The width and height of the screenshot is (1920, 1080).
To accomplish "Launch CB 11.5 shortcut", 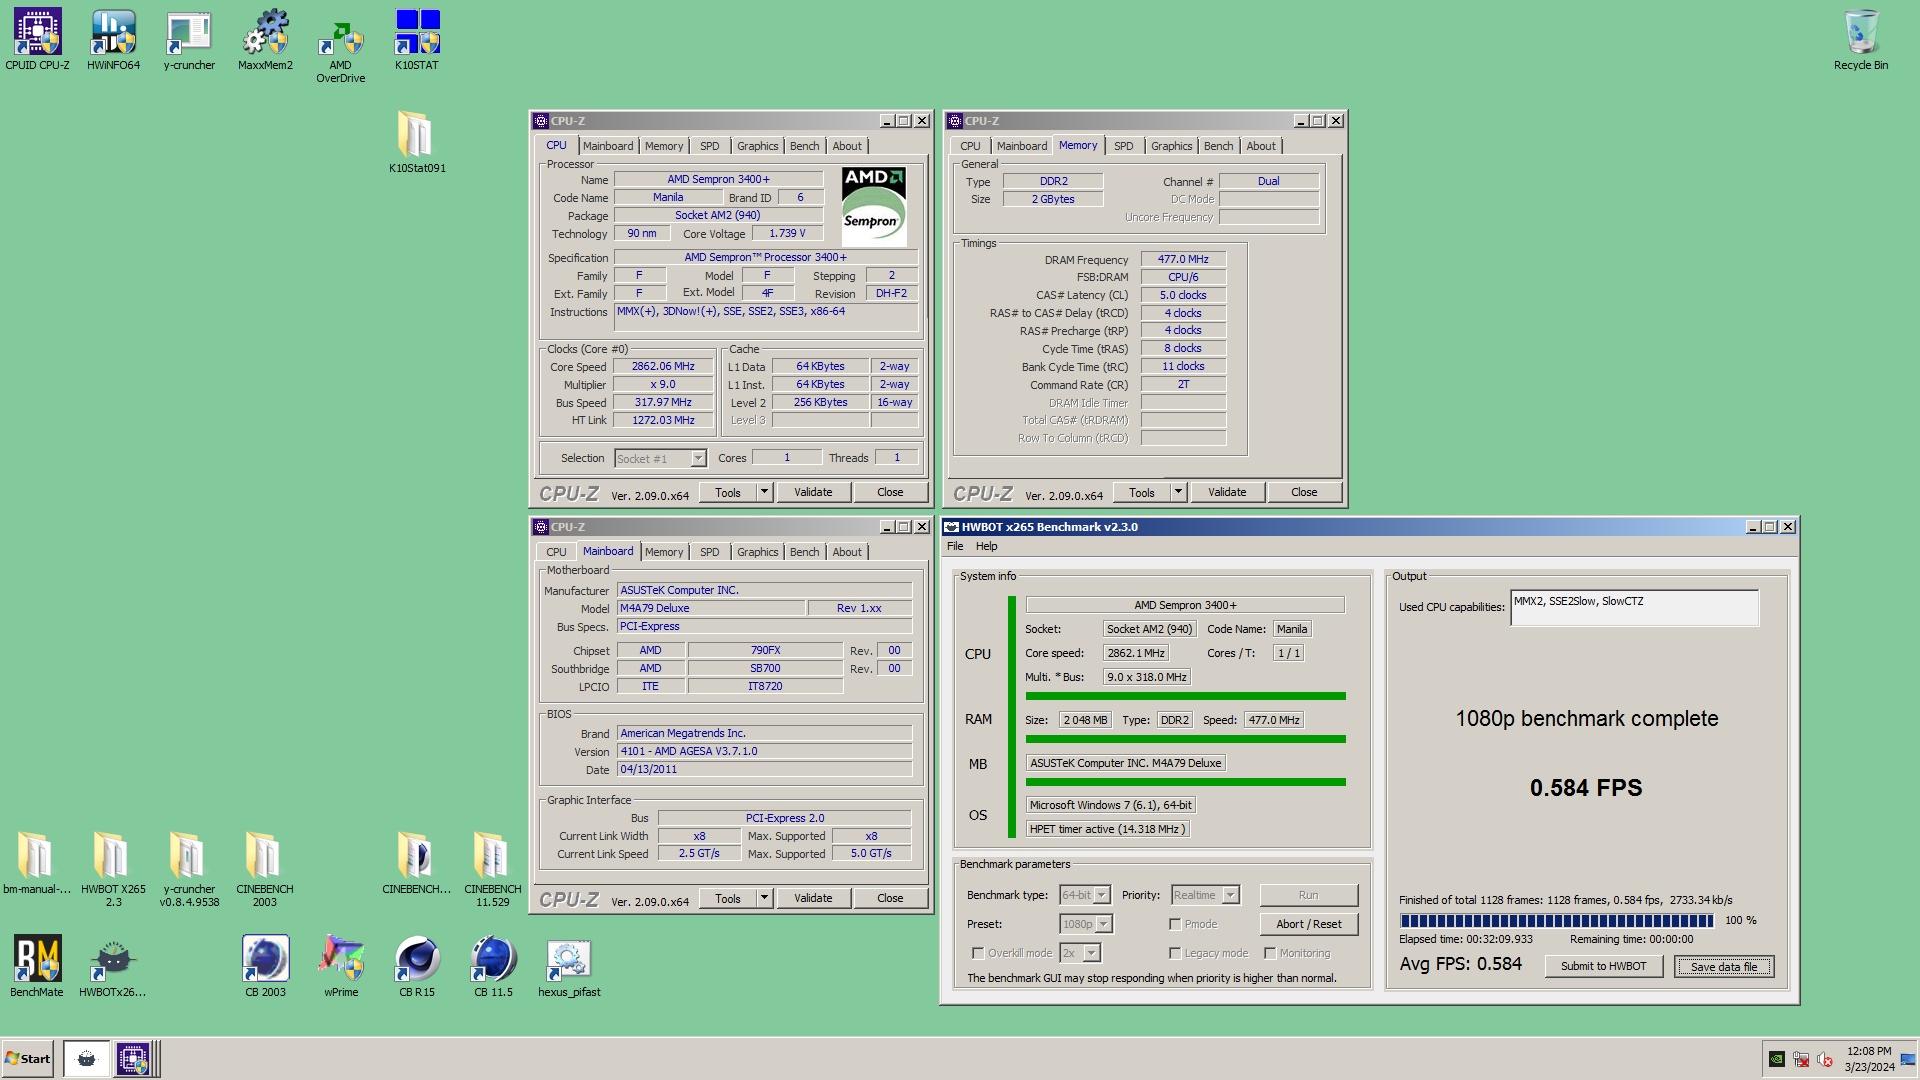I will click(x=493, y=966).
